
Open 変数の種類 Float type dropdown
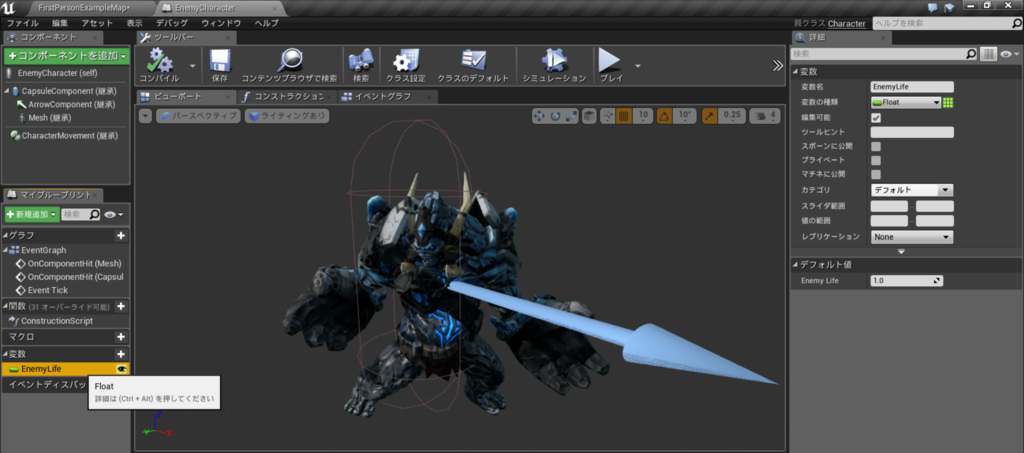point(906,102)
